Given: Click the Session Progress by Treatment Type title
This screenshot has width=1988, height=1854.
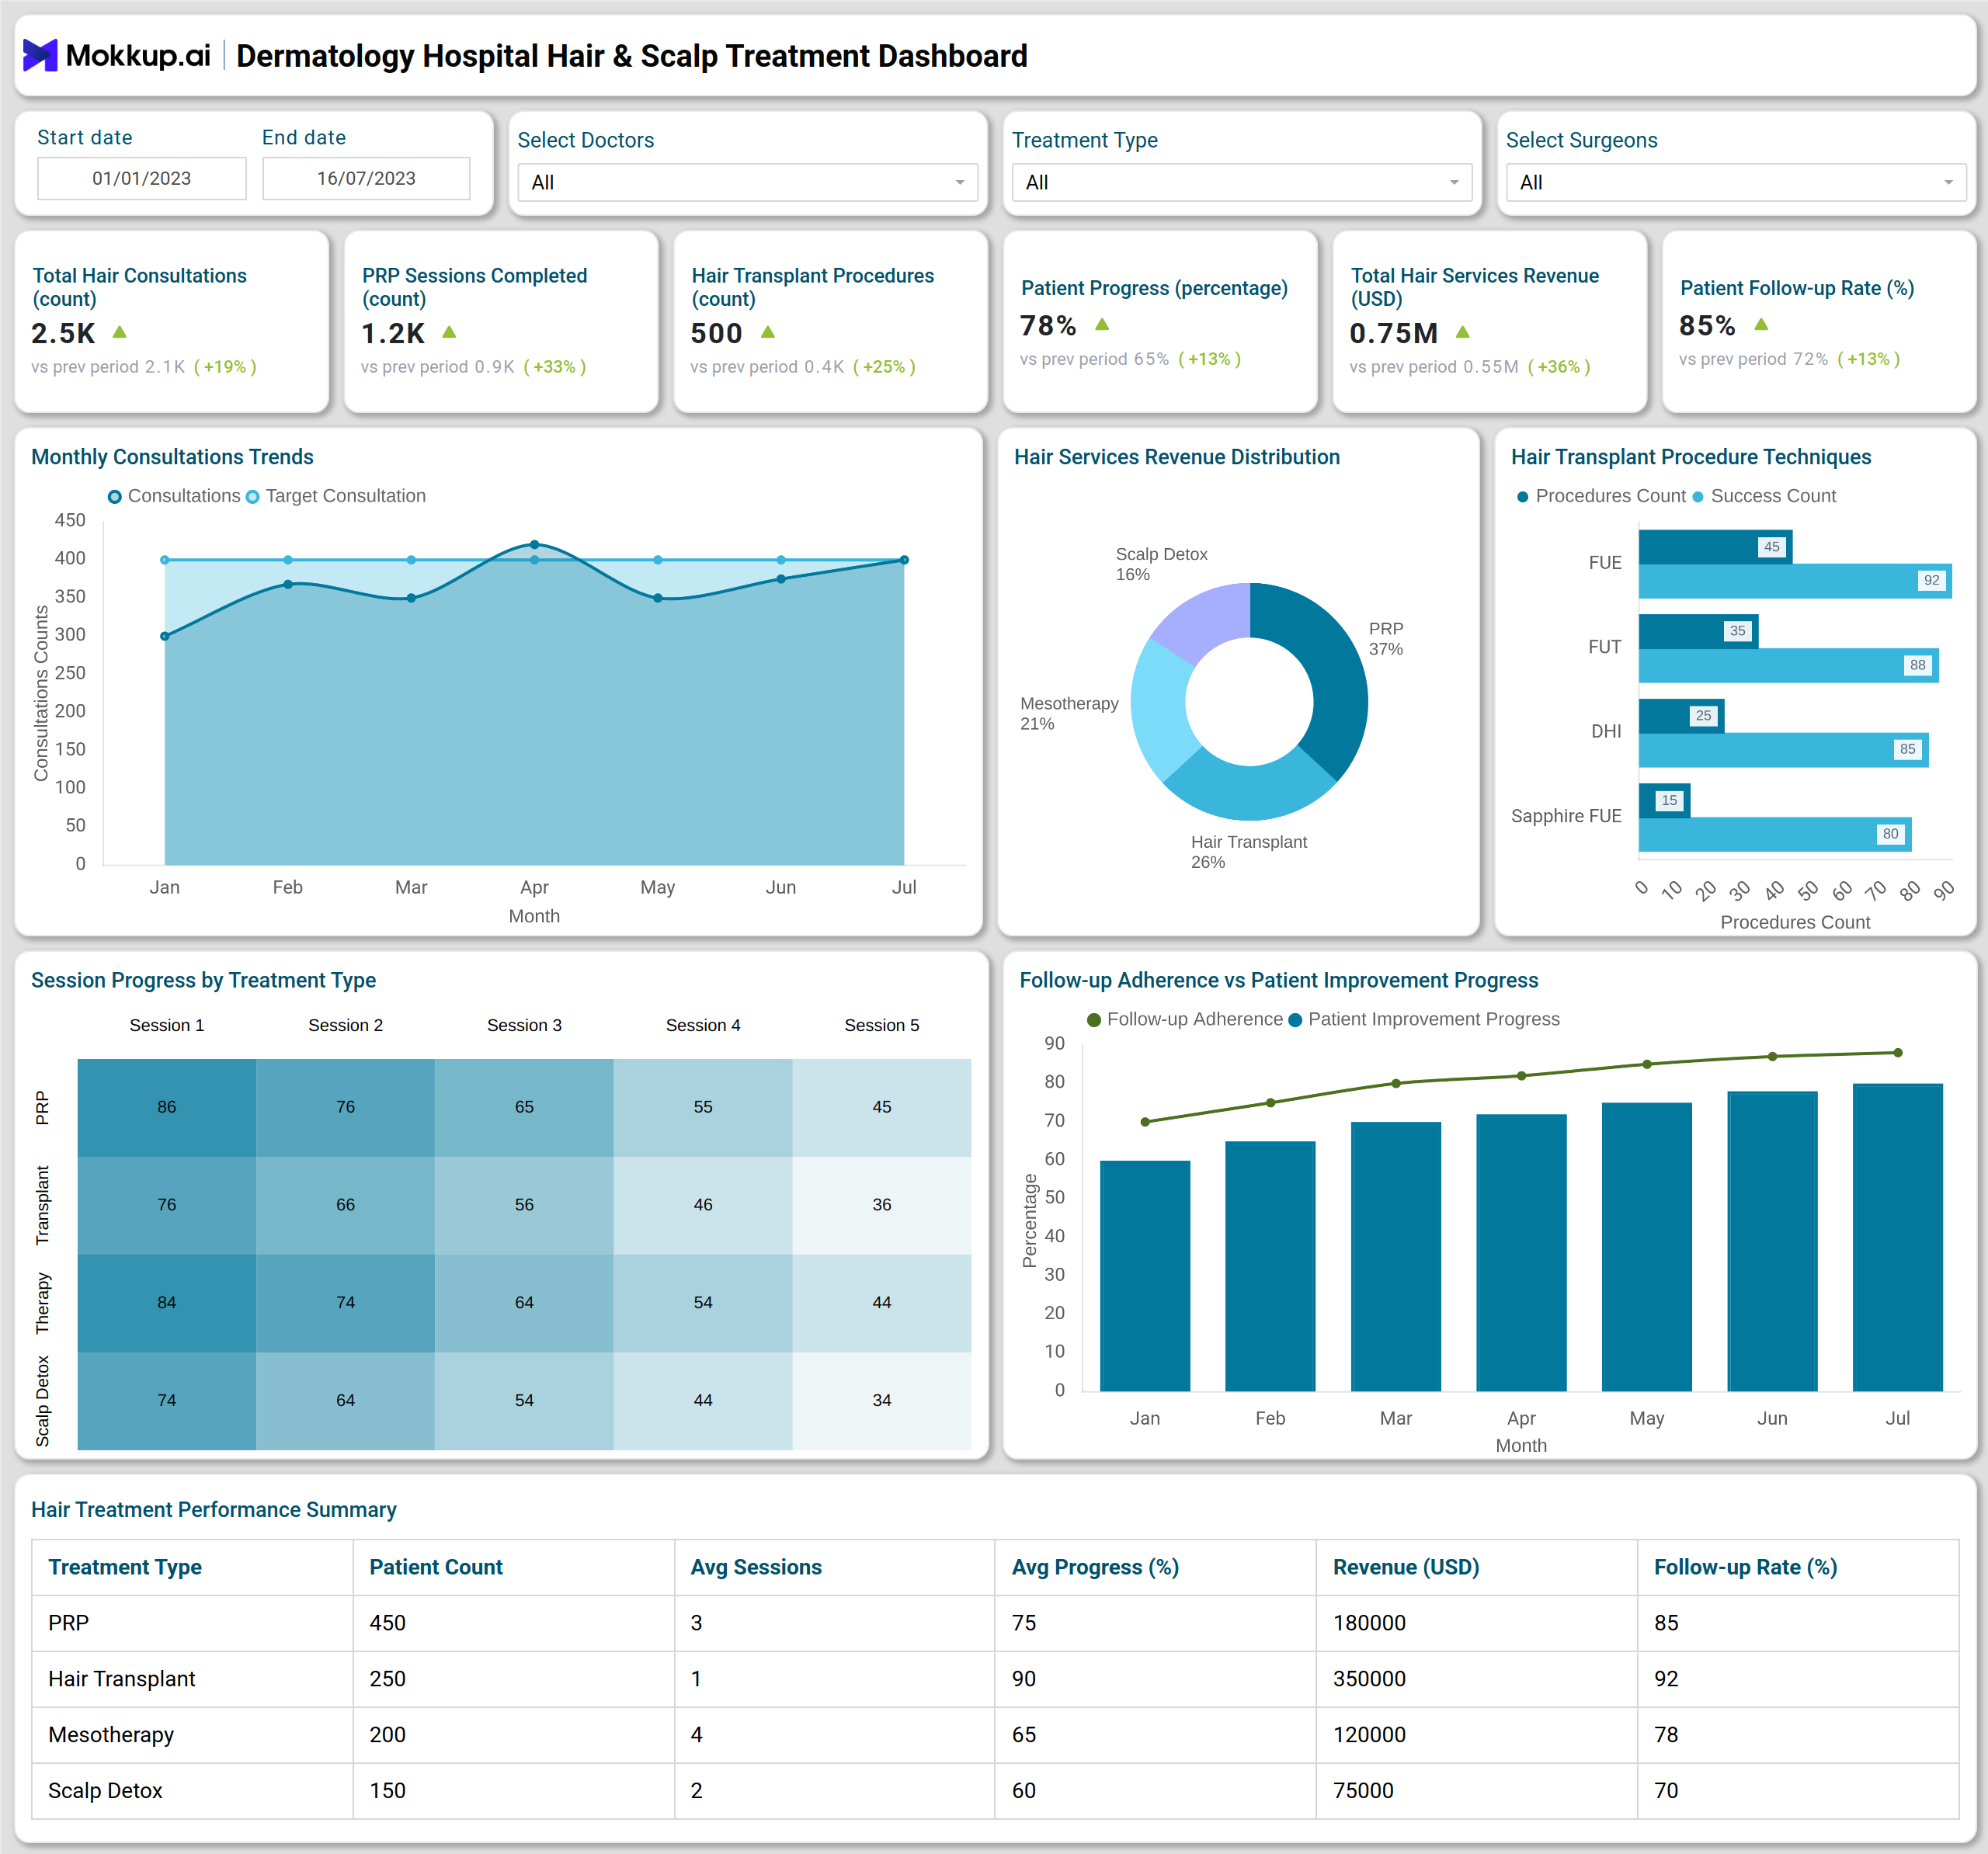Looking at the screenshot, I should [x=203, y=980].
